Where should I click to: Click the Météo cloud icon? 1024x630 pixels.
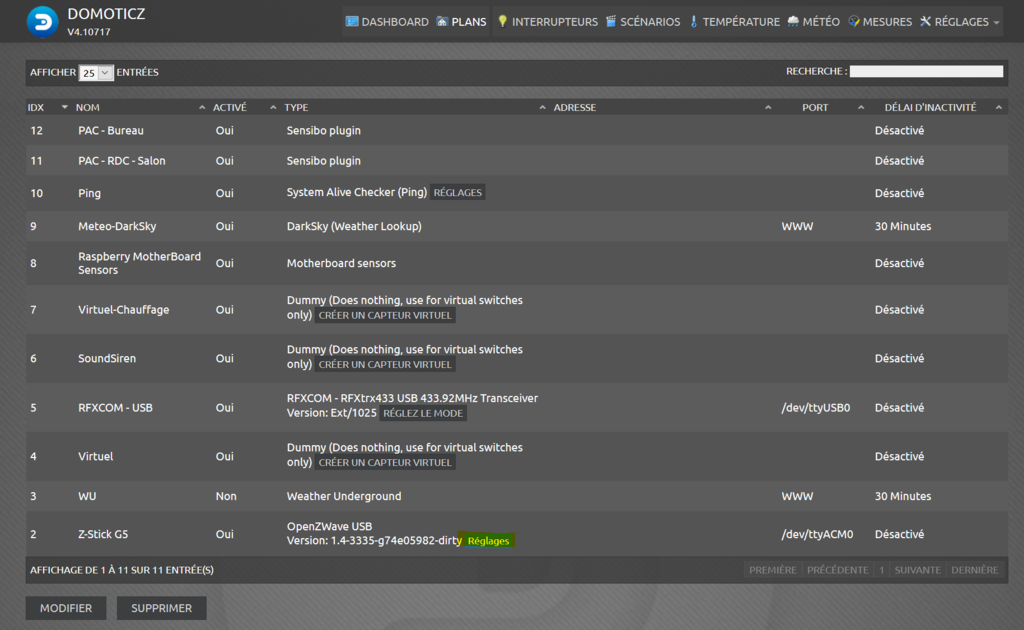[793, 21]
